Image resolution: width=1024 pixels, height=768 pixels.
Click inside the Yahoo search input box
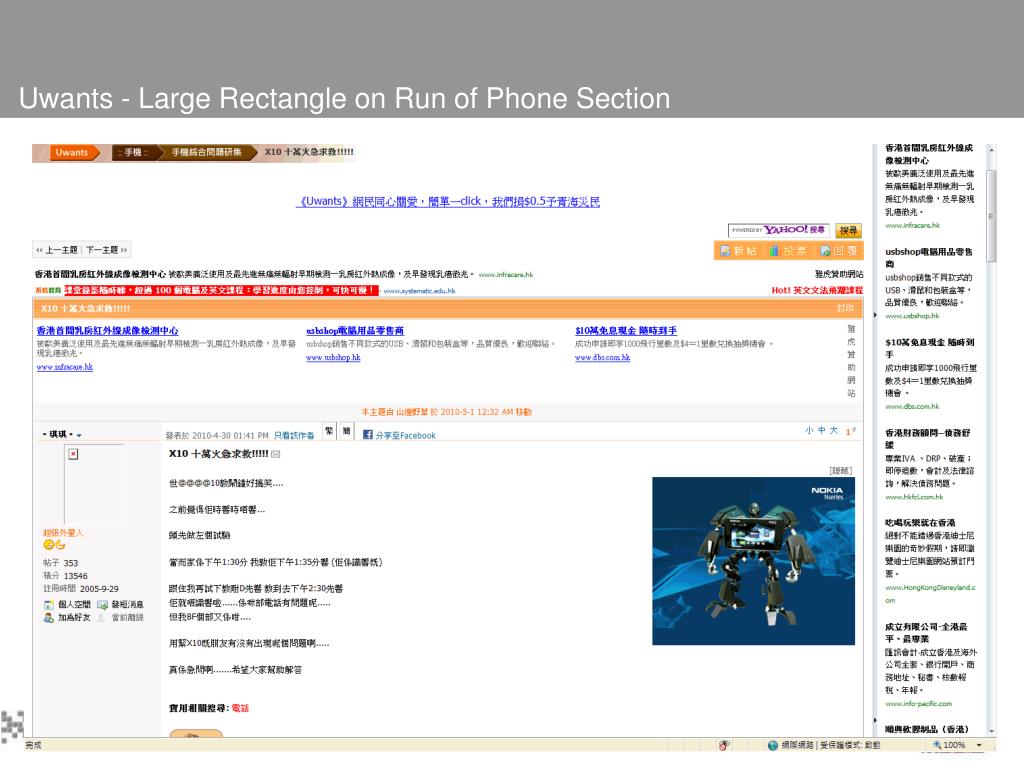(778, 231)
